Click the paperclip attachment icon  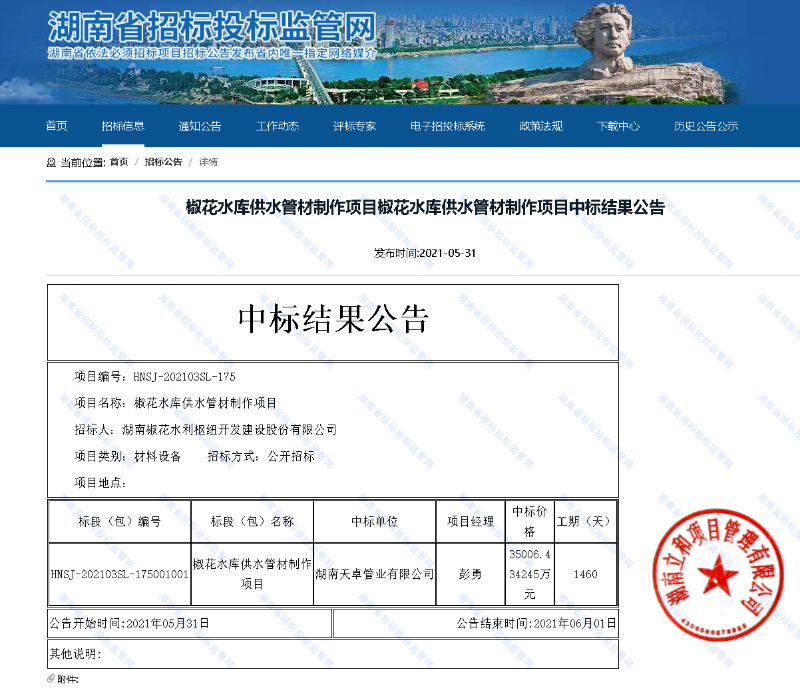[51, 679]
